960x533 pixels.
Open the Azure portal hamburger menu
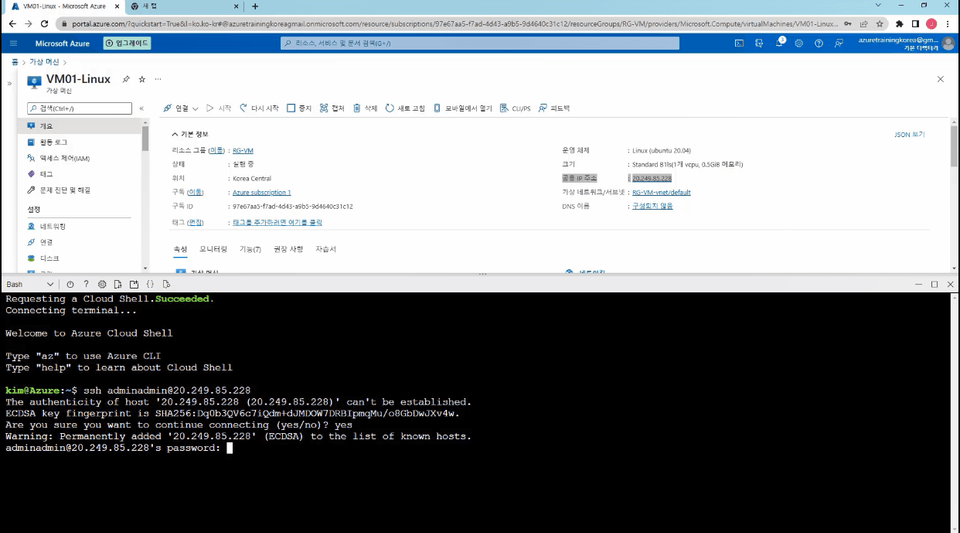(13, 43)
